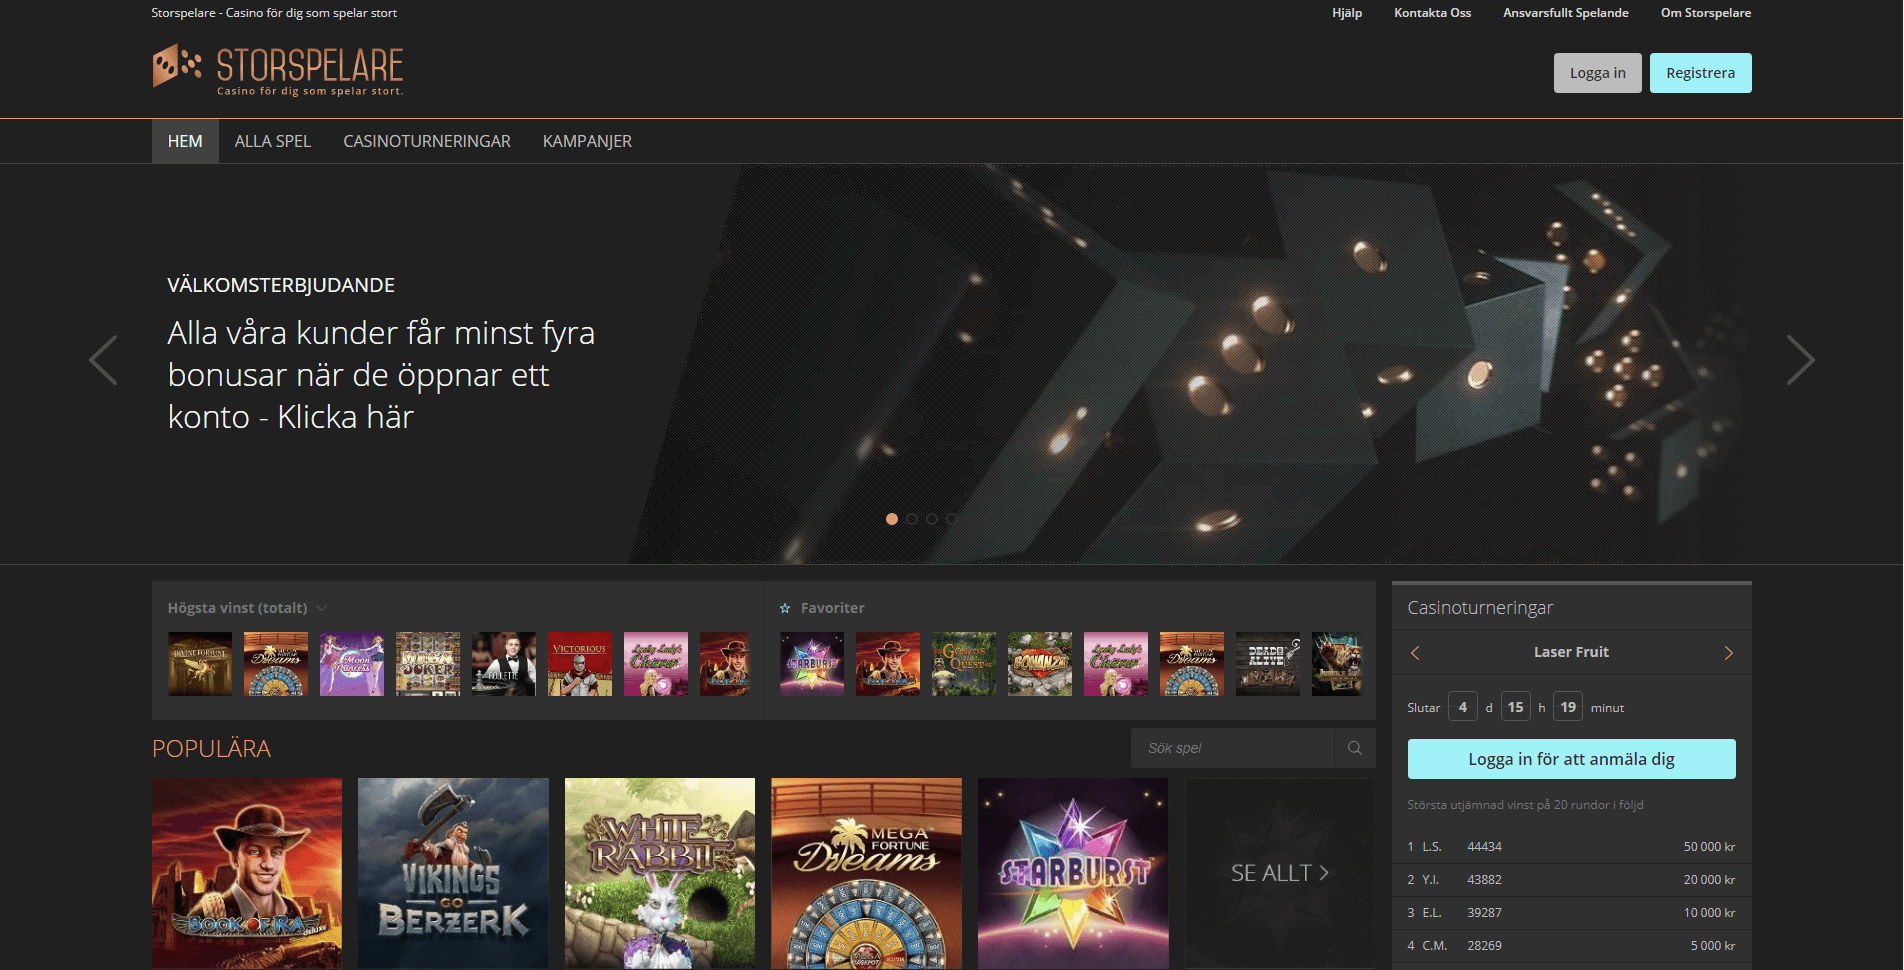Image resolution: width=1904 pixels, height=970 pixels.
Task: Open Vikings Go Berzerk thumbnail
Action: [x=453, y=873]
